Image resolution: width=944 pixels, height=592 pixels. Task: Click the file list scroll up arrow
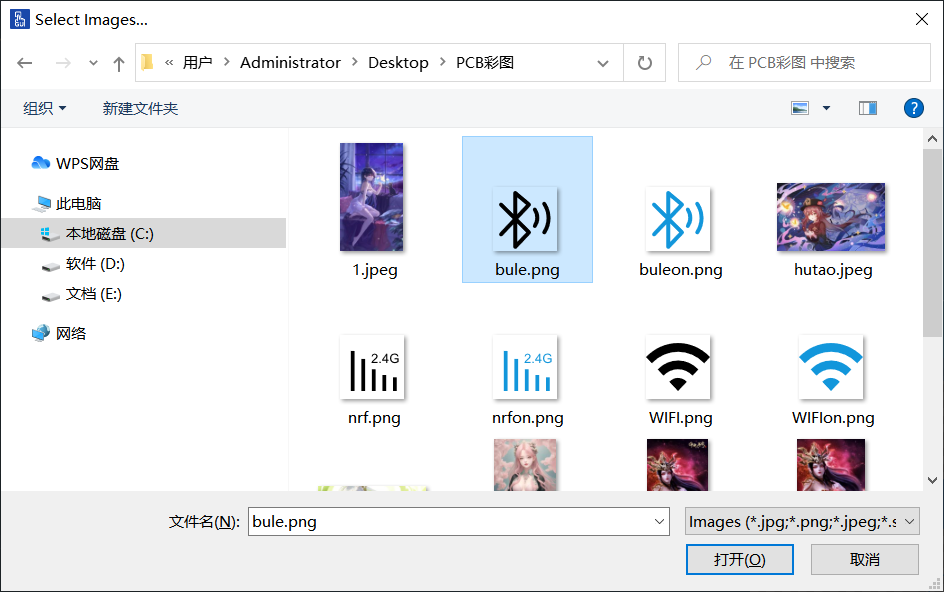point(933,139)
